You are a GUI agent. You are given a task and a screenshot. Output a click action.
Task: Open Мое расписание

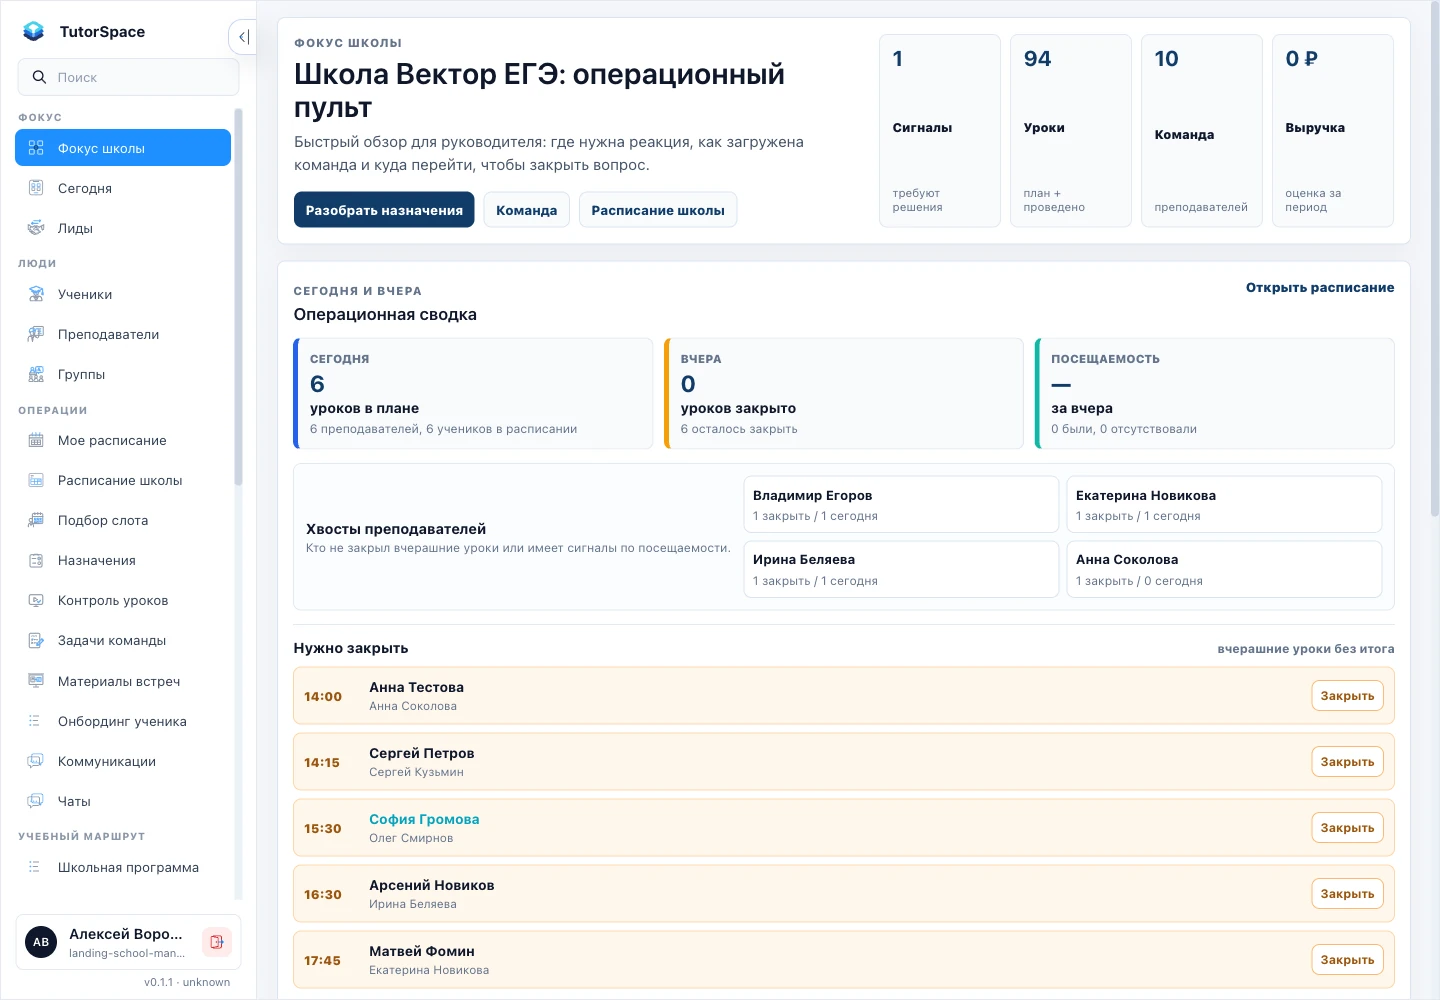[x=123, y=440]
